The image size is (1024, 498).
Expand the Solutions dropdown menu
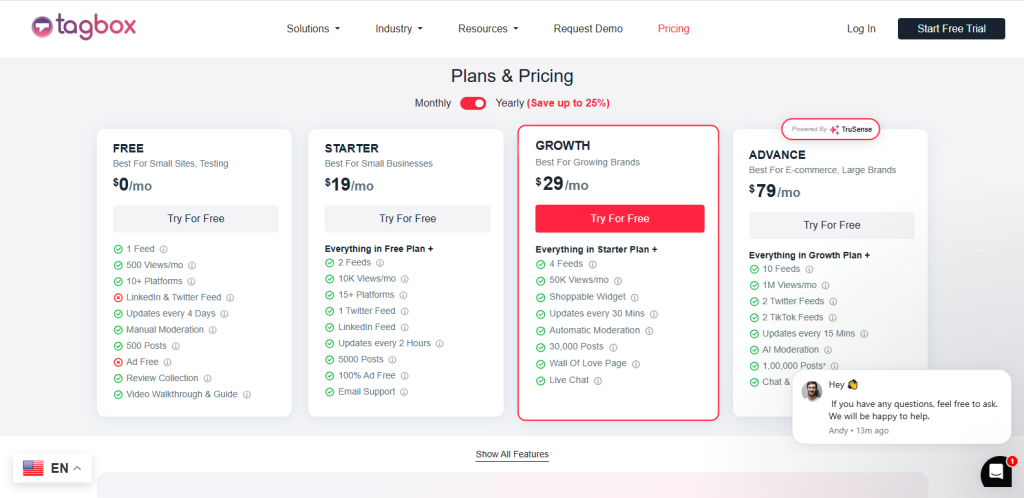click(x=313, y=29)
